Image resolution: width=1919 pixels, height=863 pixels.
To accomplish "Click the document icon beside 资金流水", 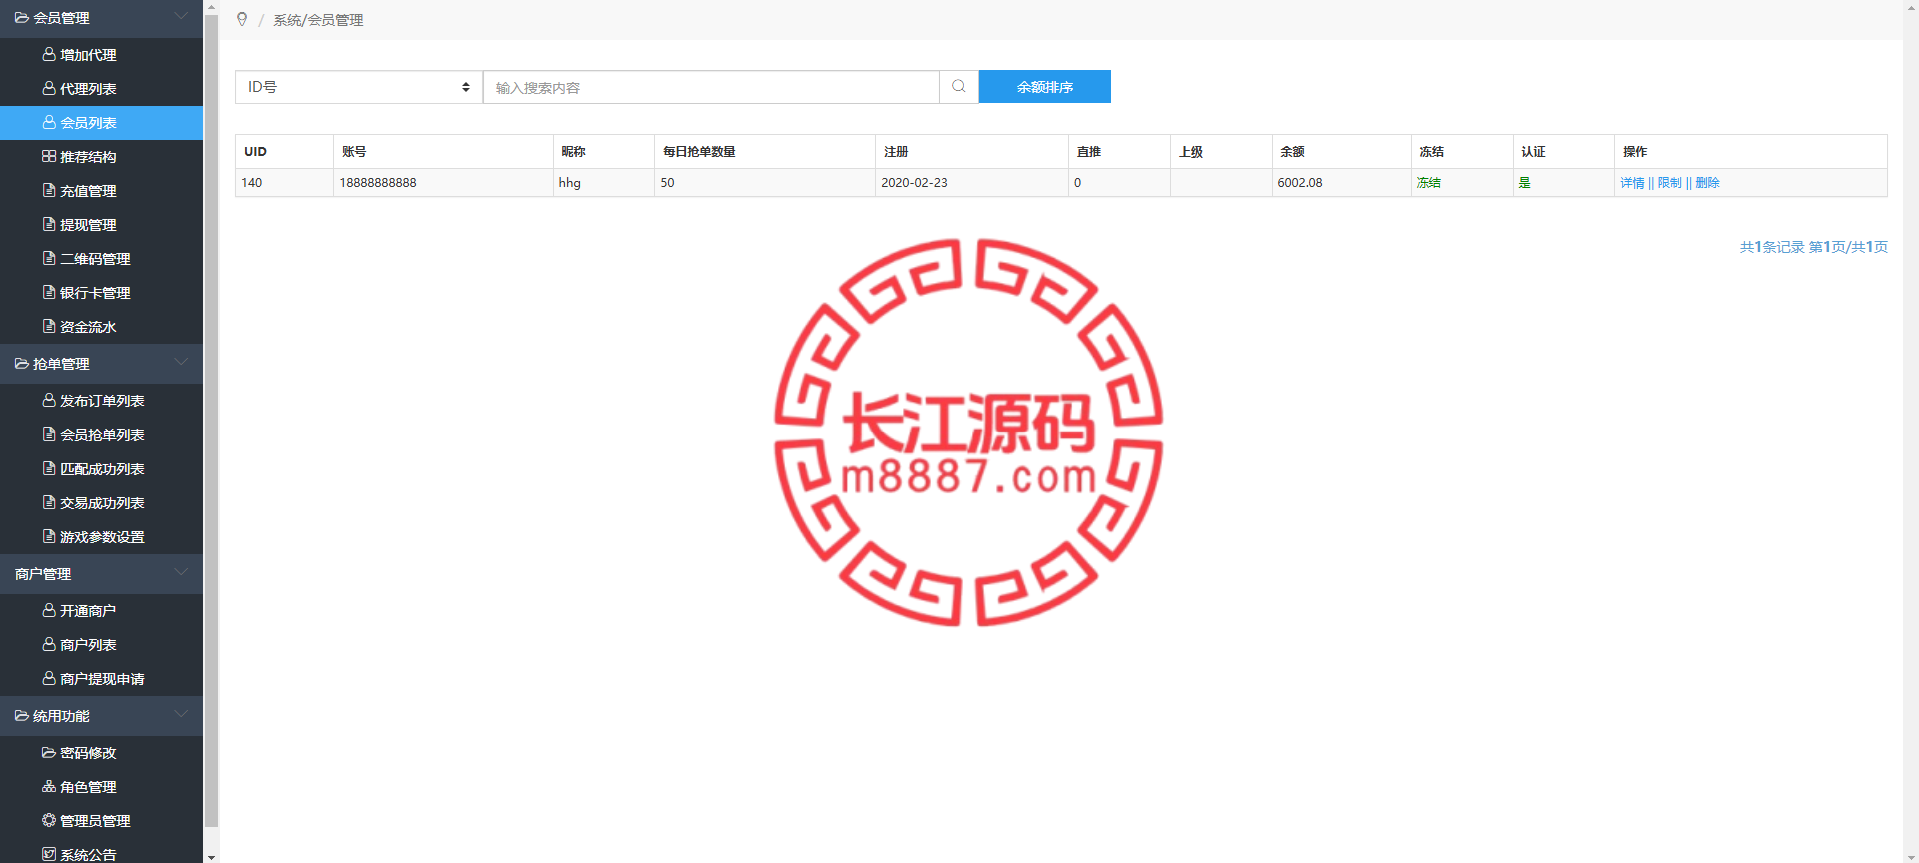I will click(48, 326).
